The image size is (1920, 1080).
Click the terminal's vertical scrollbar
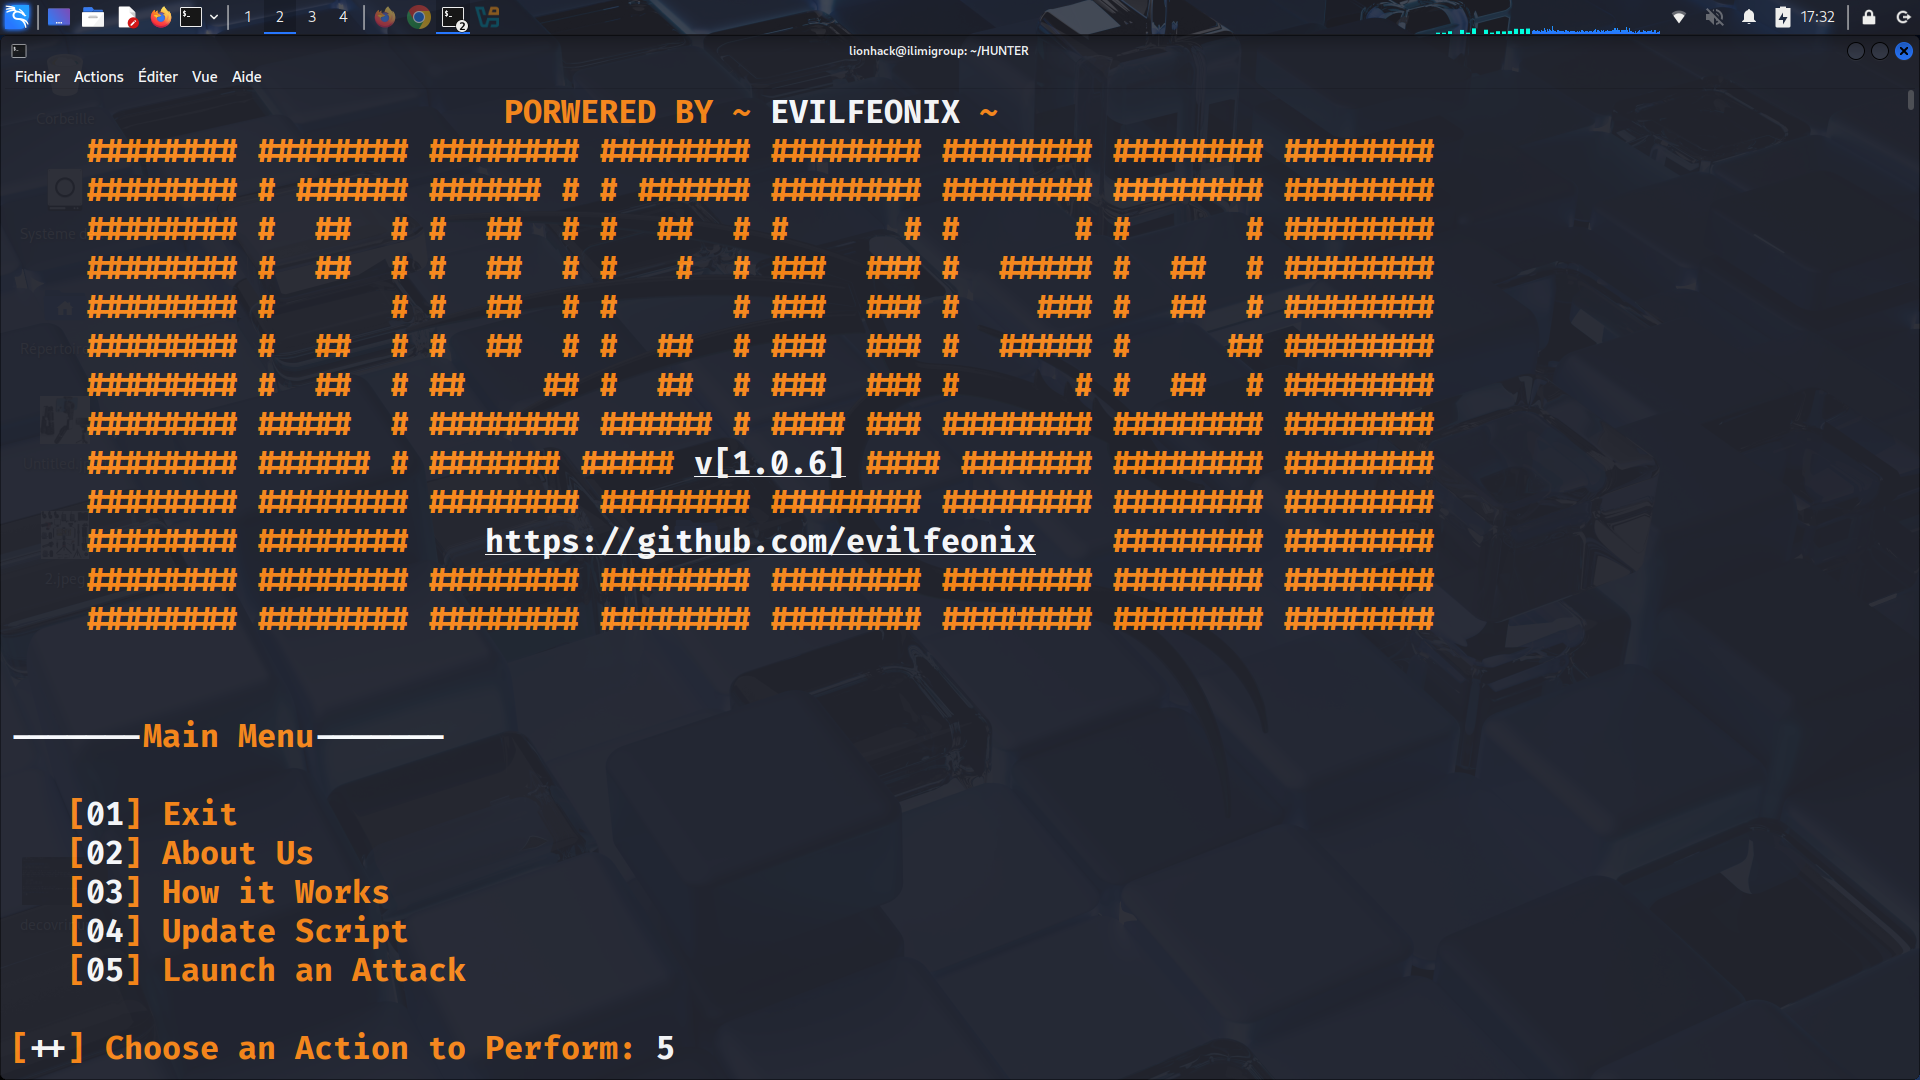[x=1910, y=100]
